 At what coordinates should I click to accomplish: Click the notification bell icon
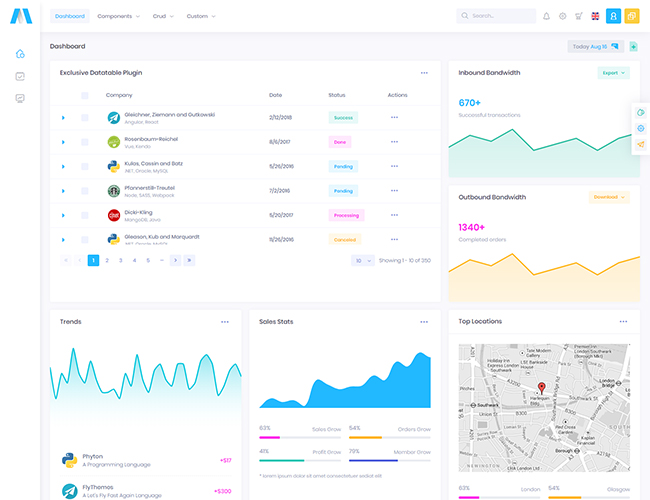[x=546, y=16]
